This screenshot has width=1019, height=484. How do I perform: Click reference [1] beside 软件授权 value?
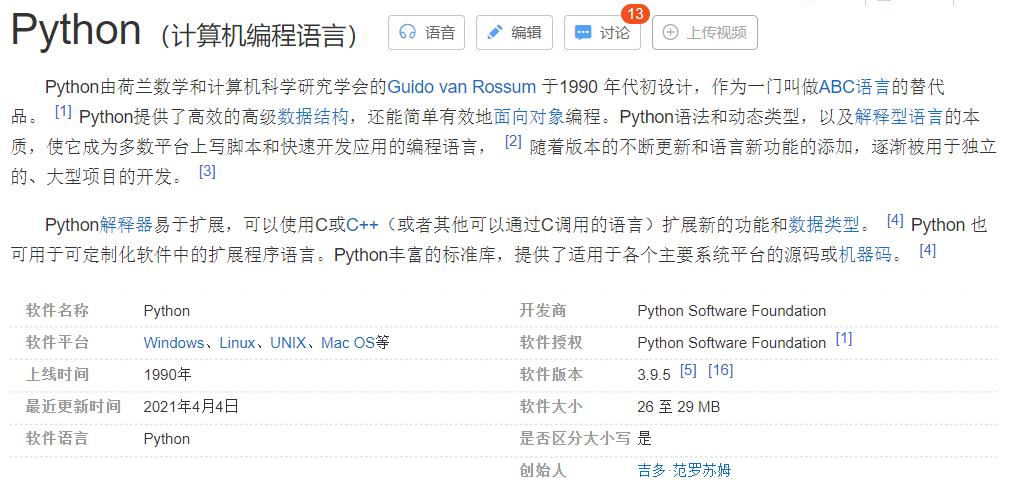[x=844, y=338]
